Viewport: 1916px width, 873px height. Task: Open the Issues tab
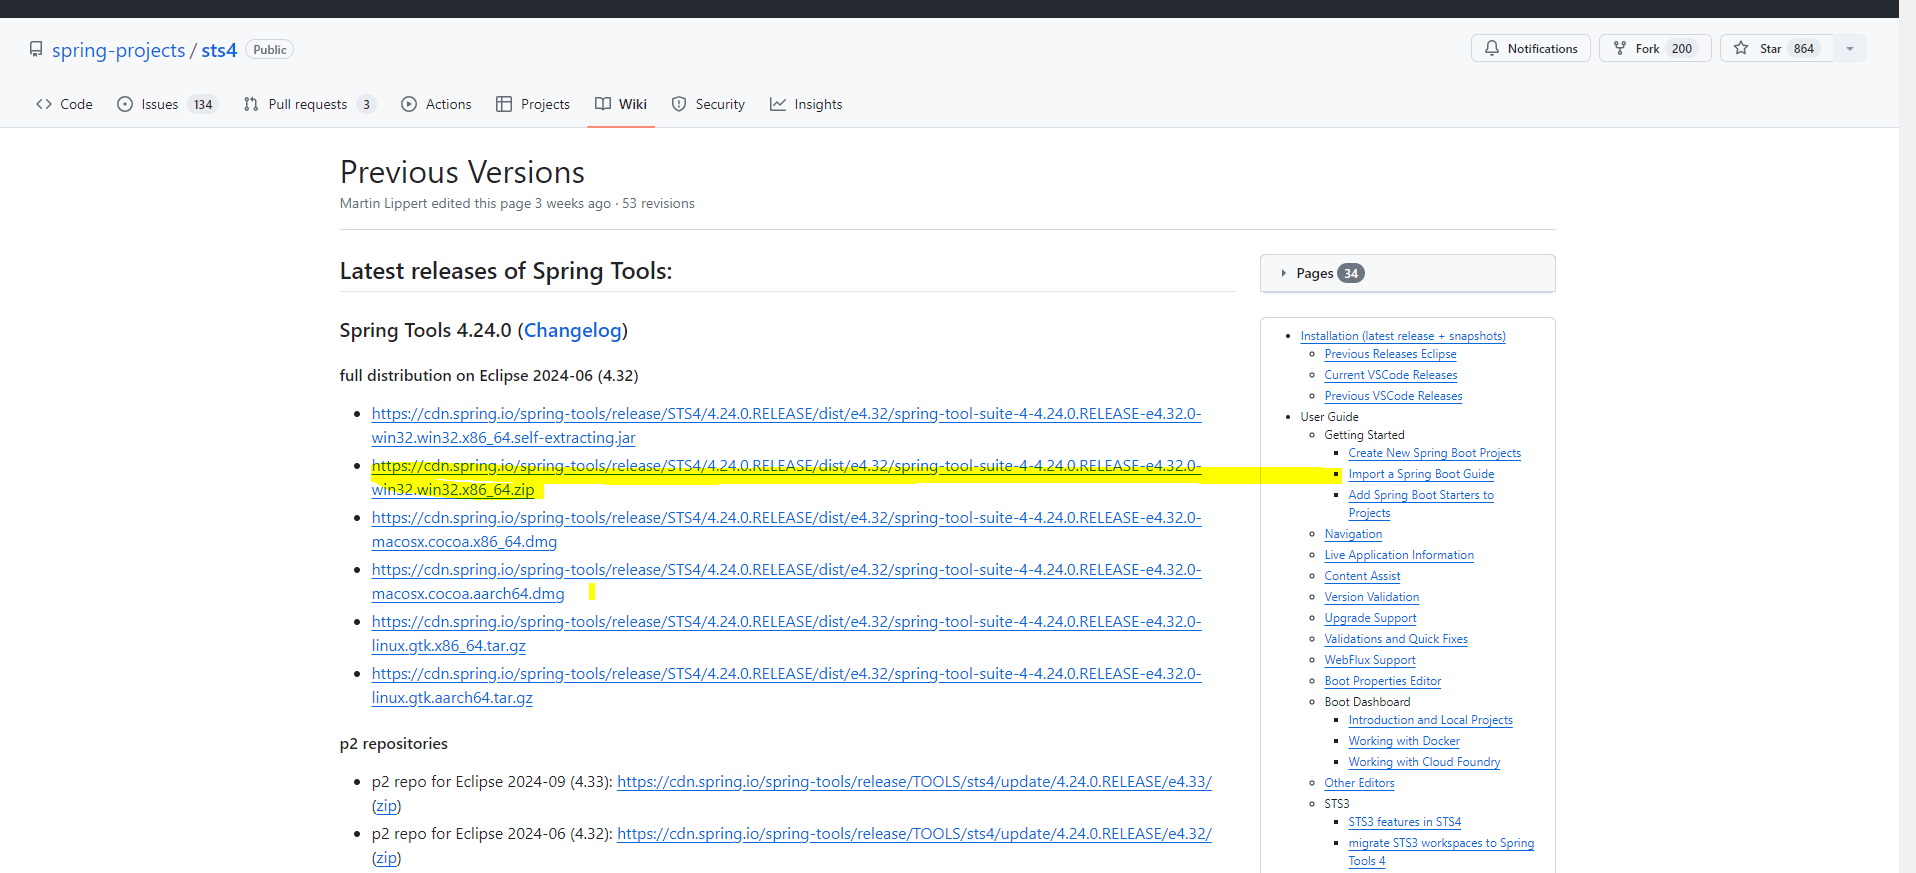point(167,104)
